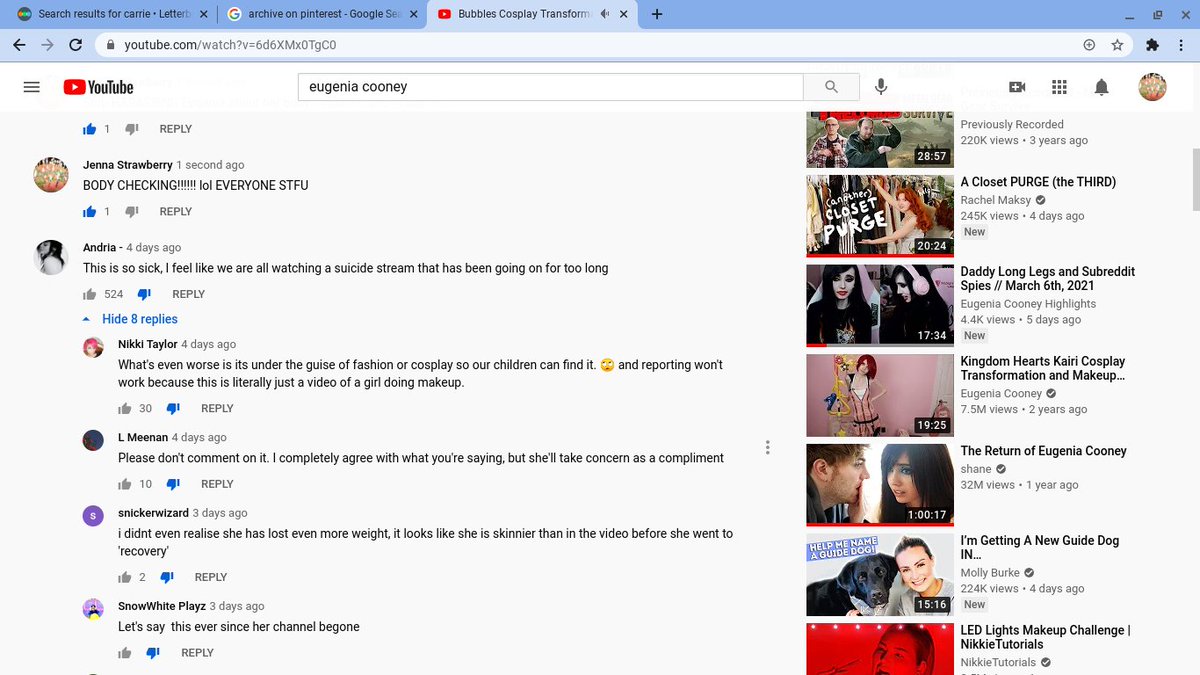Open the notifications bell
The image size is (1200, 675).
pos(1101,87)
